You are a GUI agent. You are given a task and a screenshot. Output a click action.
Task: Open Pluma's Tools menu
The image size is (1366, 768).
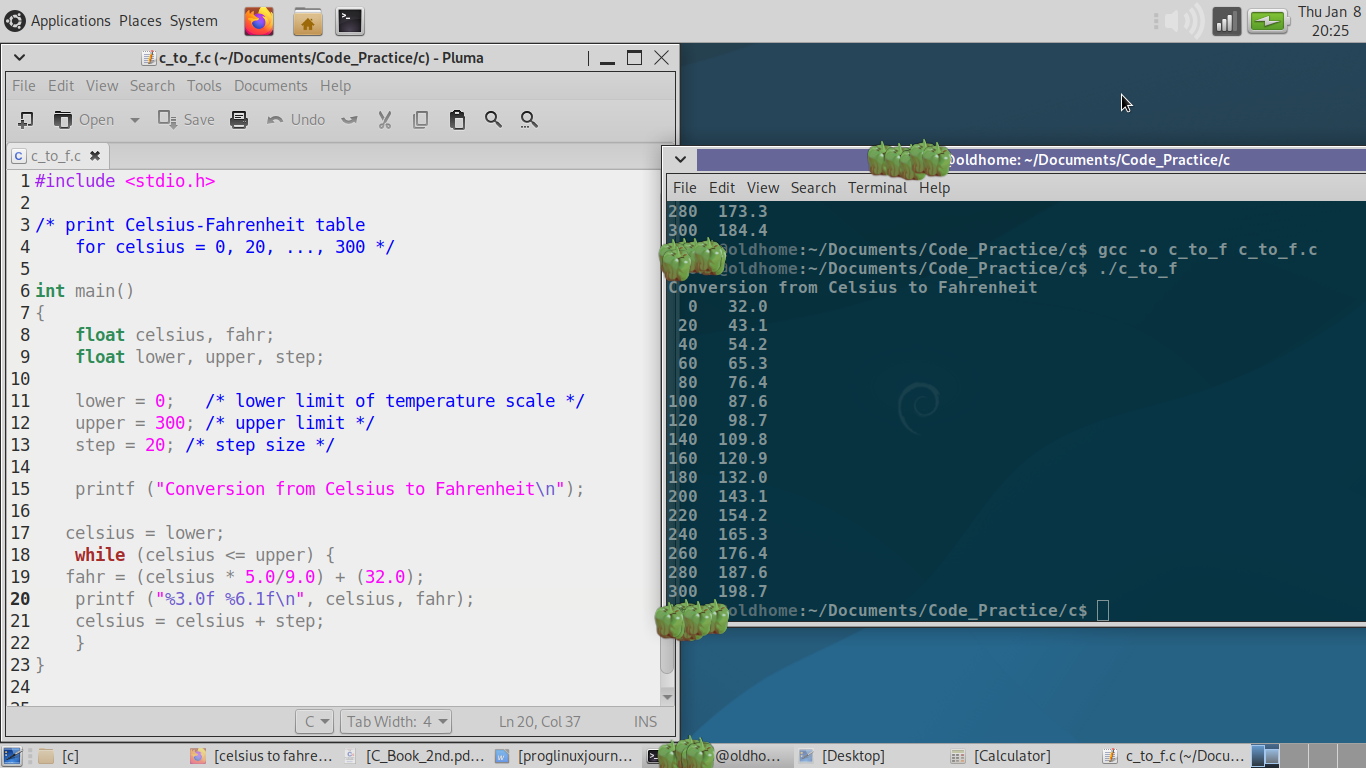click(x=204, y=86)
